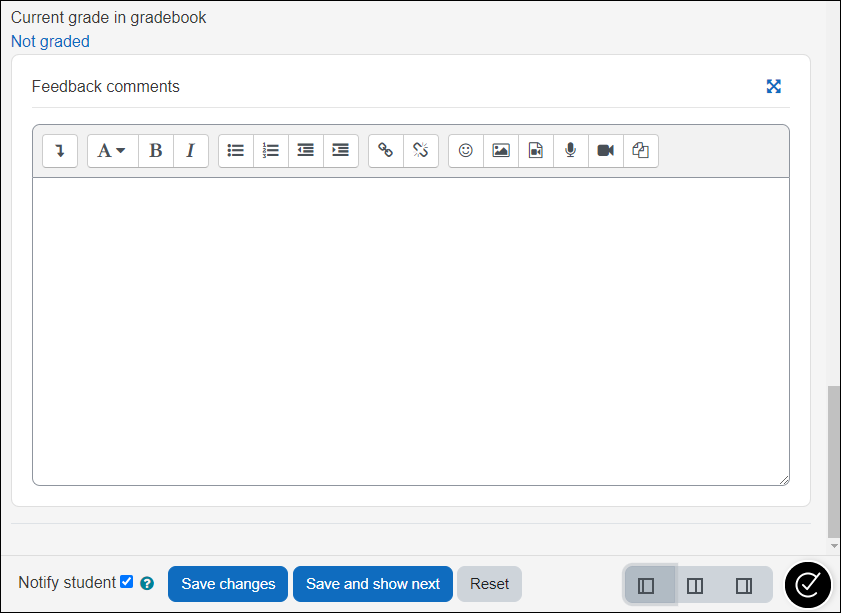This screenshot has width=841, height=613.
Task: Record audio feedback
Action: [x=570, y=150]
